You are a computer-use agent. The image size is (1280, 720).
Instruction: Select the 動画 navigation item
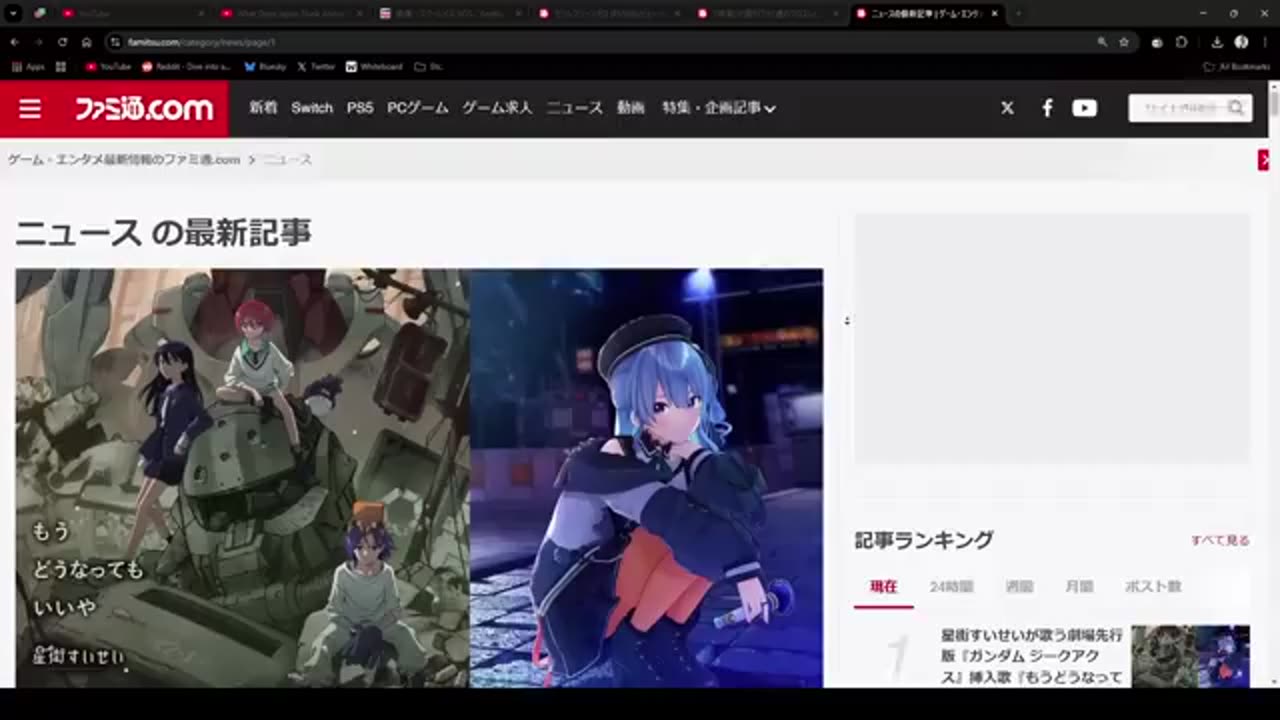(631, 108)
